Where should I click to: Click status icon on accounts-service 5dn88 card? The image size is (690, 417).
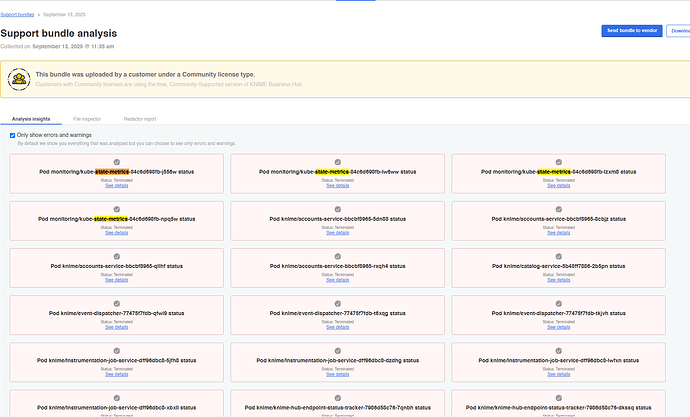coord(338,209)
